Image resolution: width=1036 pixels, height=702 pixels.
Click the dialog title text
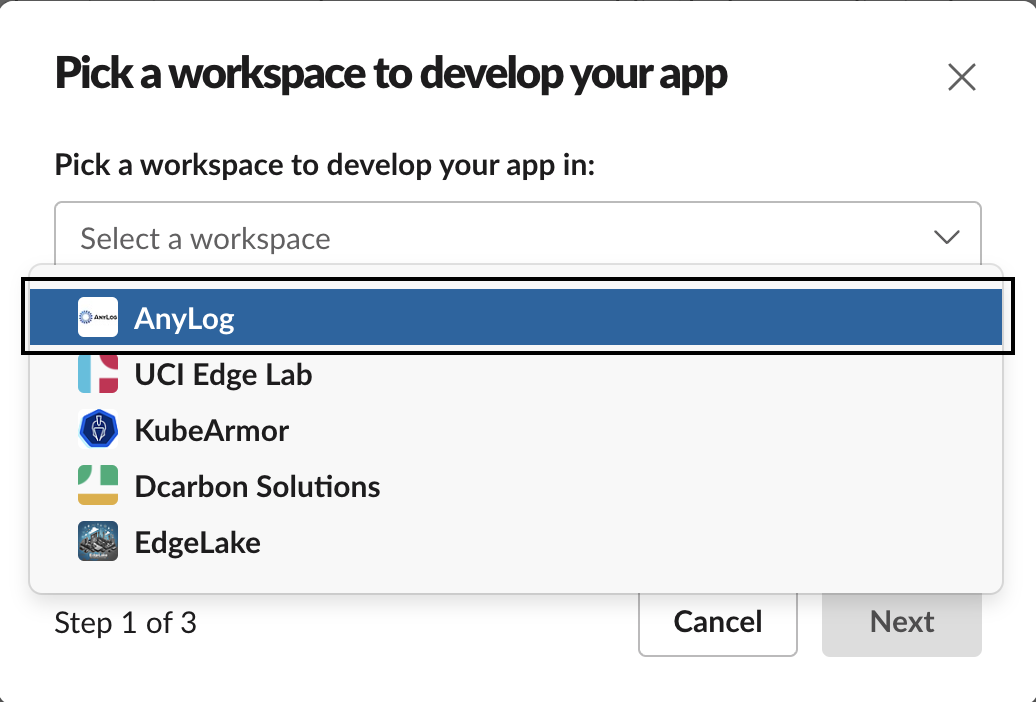coord(391,74)
